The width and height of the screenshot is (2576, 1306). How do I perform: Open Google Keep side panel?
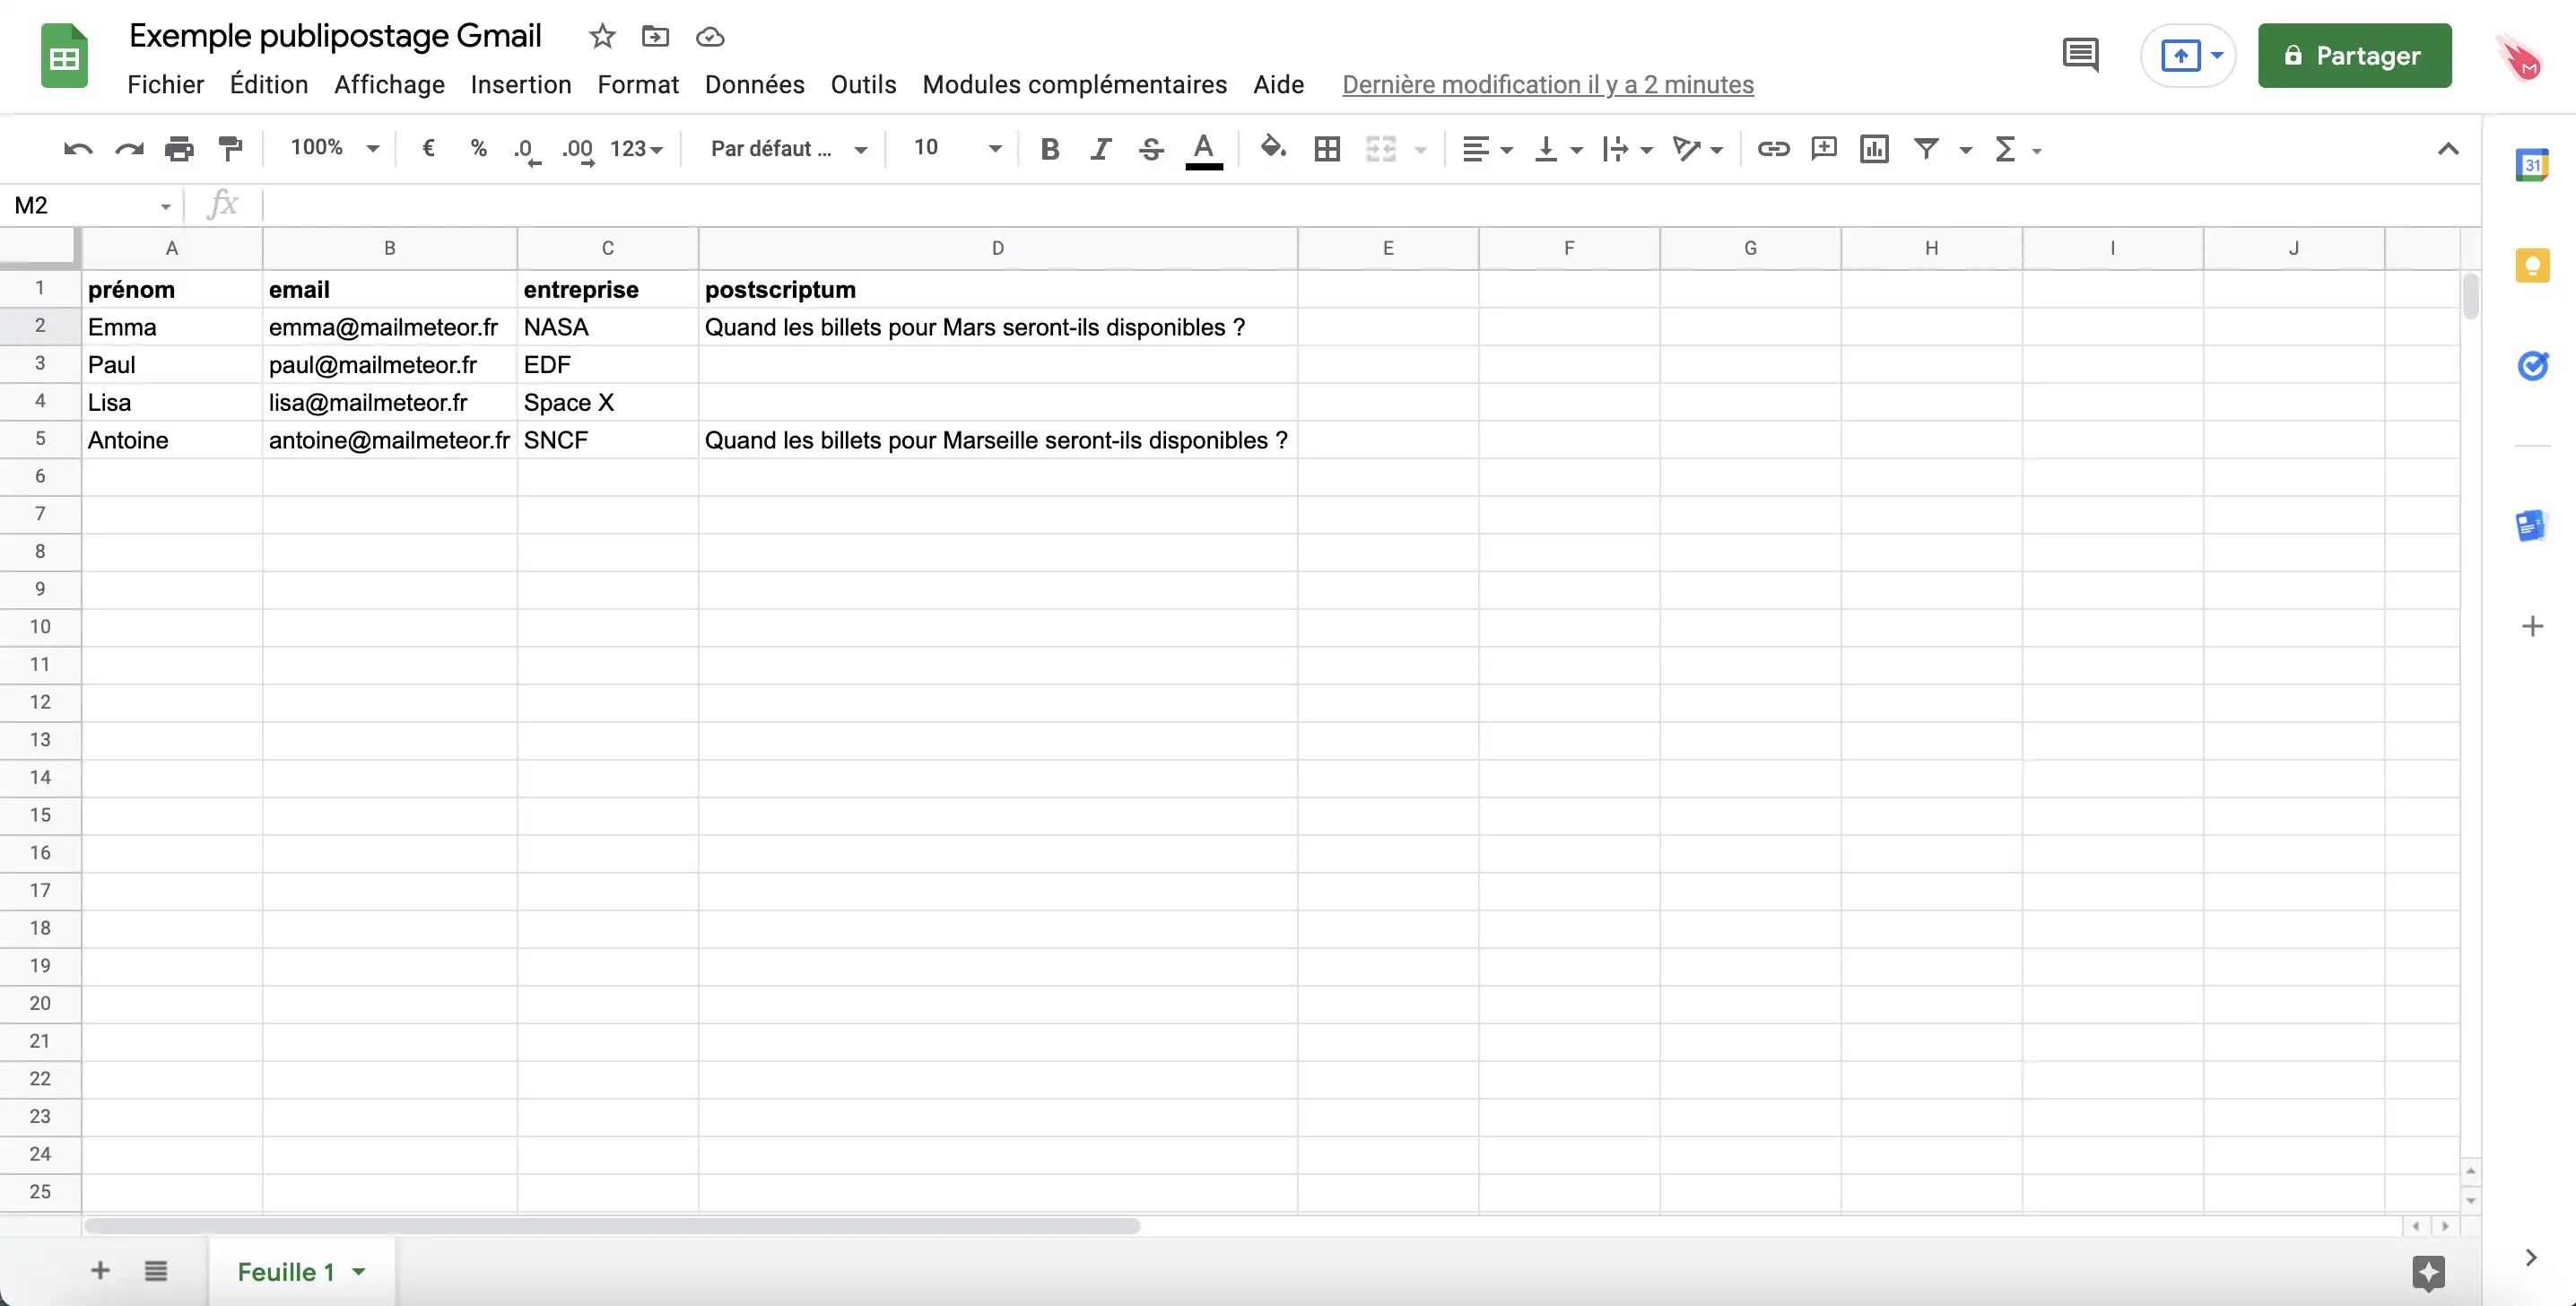pos(2532,265)
